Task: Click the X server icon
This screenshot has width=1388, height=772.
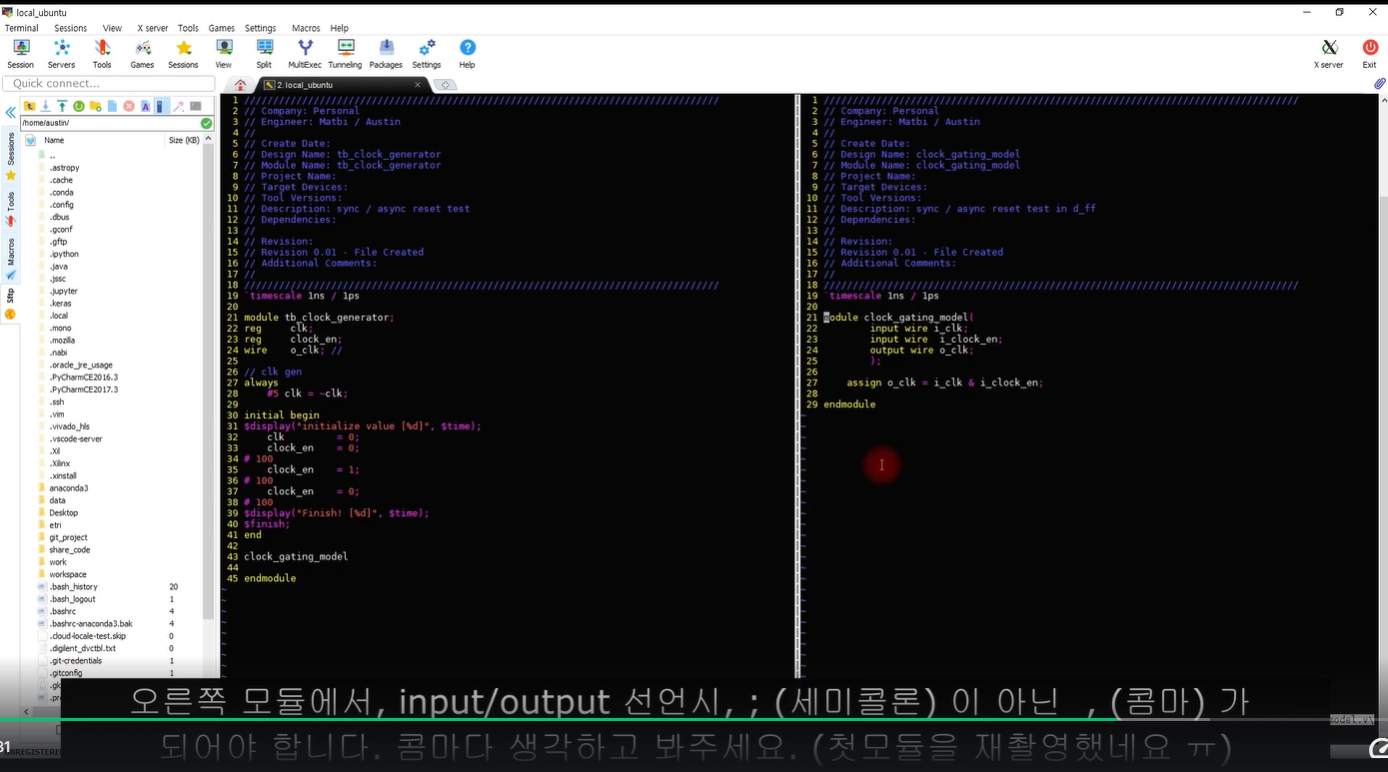Action: (1328, 54)
